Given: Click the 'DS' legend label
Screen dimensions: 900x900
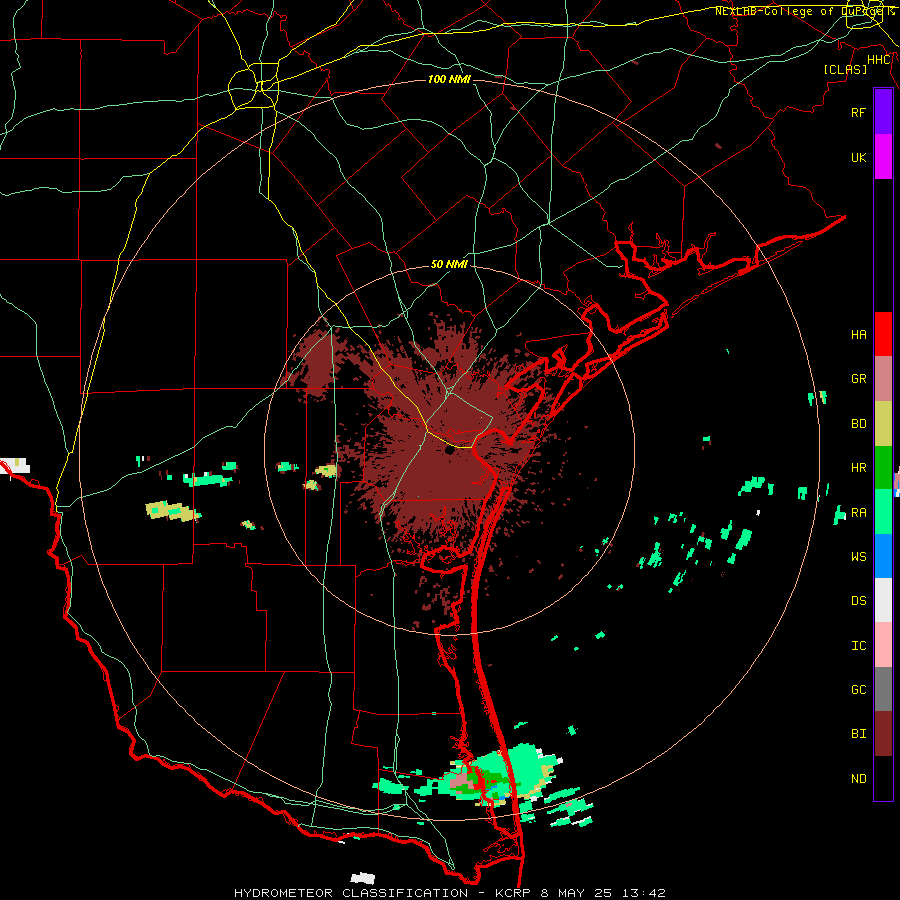Looking at the screenshot, I should pos(858,601).
